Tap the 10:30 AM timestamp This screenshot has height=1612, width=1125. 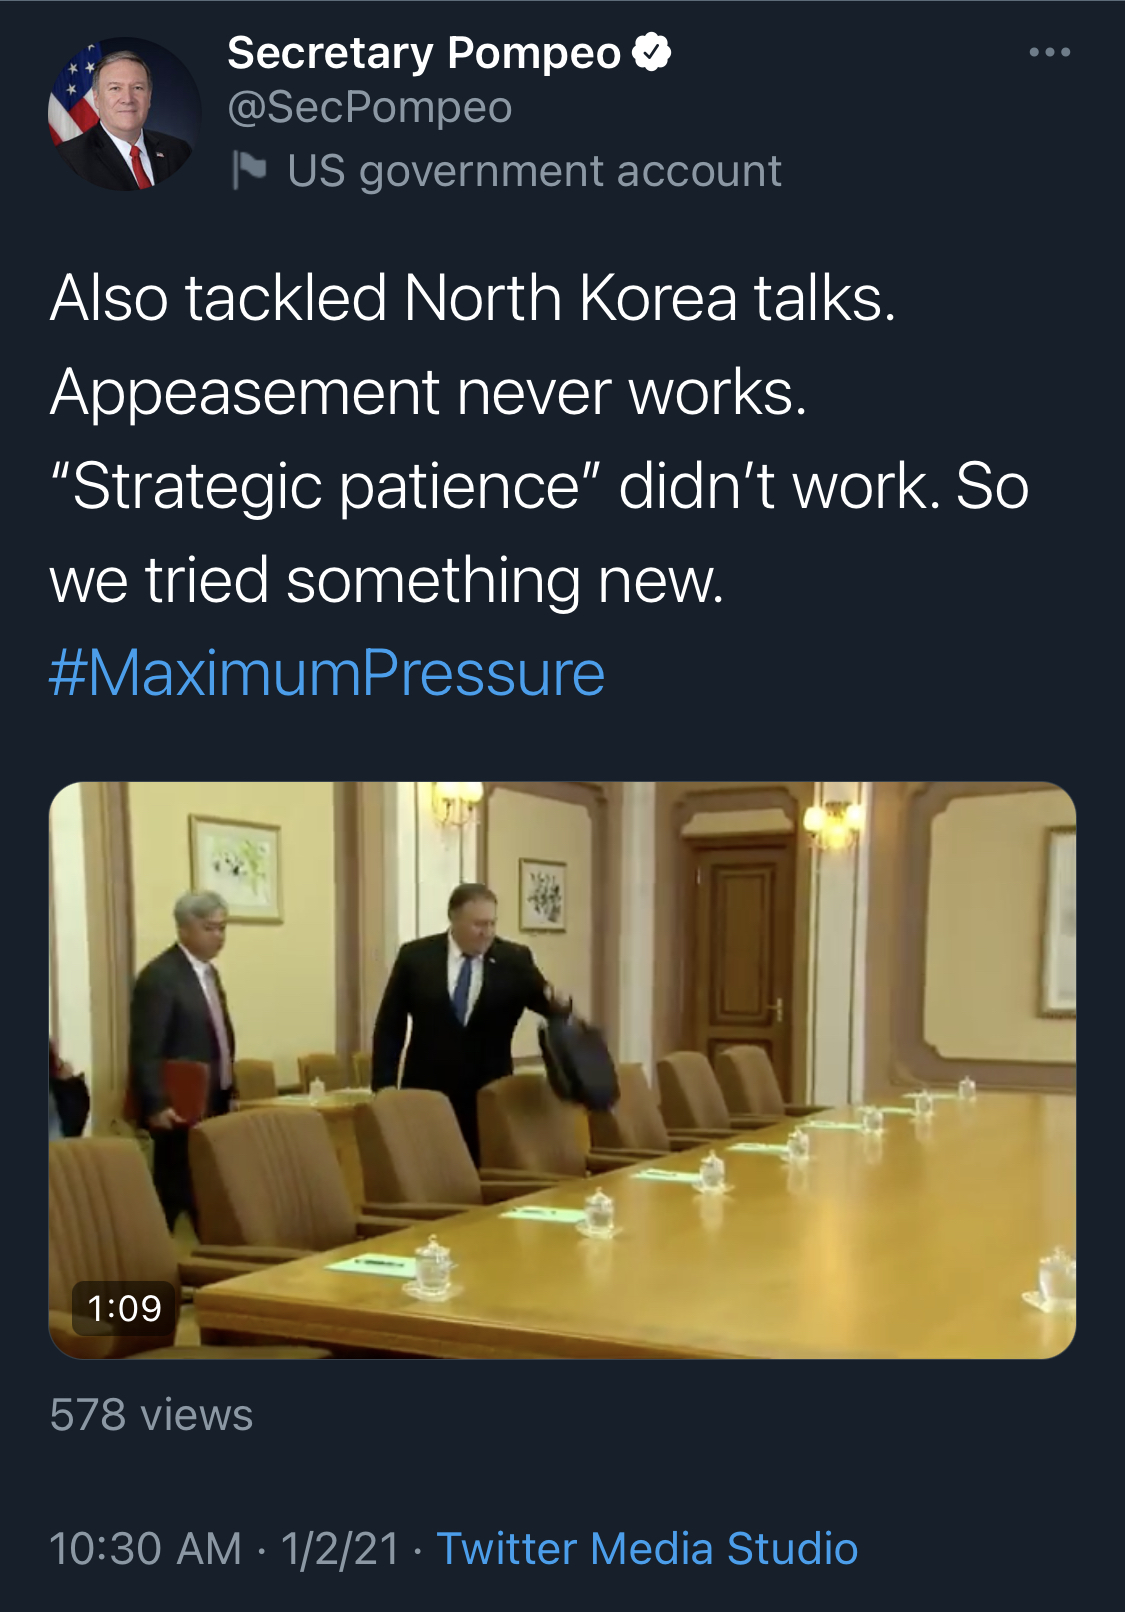[x=146, y=1548]
